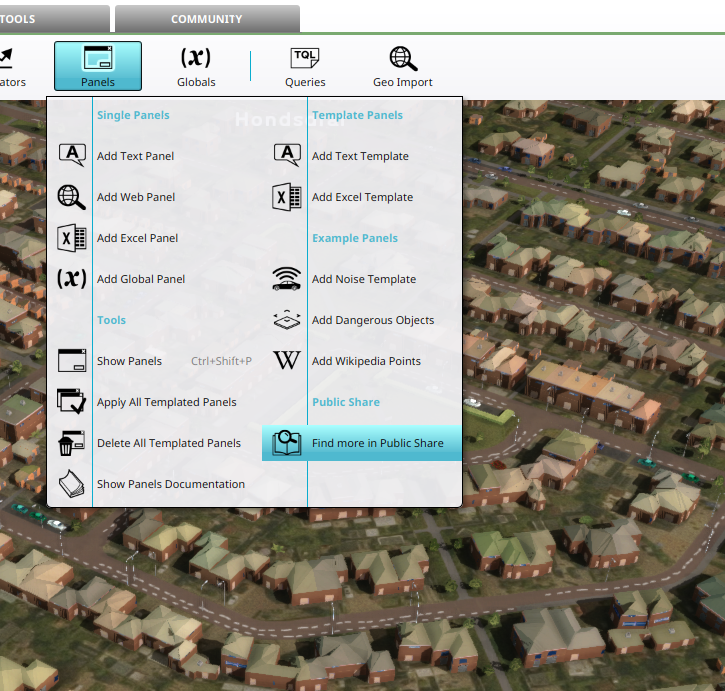Choose Find more in Public Share
Screen dimensions: 725x691
(377, 443)
